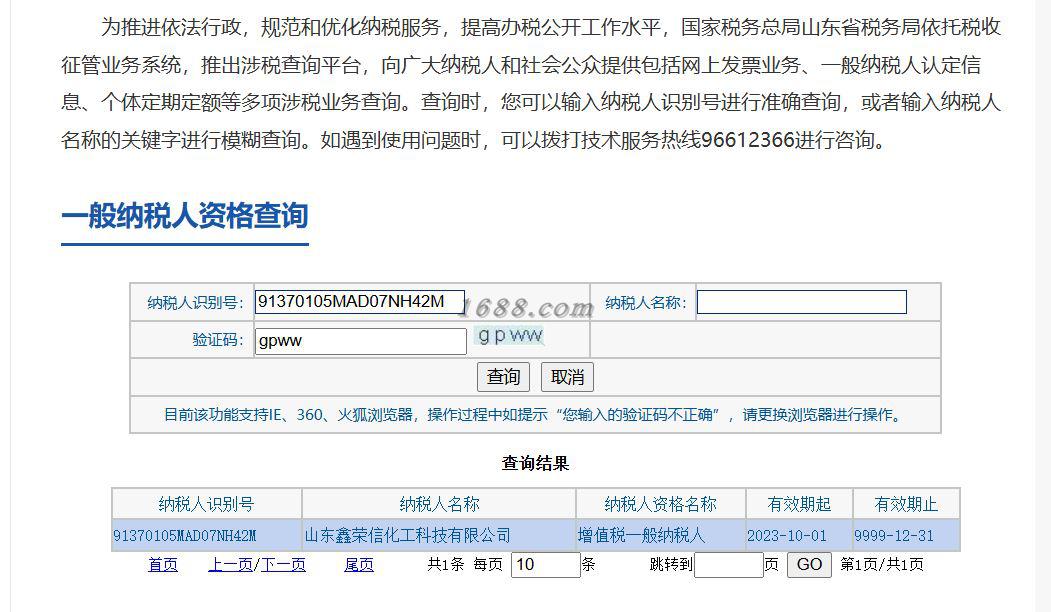Click the 纳税人名称 empty input field
The width and height of the screenshot is (1051, 612).
click(x=802, y=302)
